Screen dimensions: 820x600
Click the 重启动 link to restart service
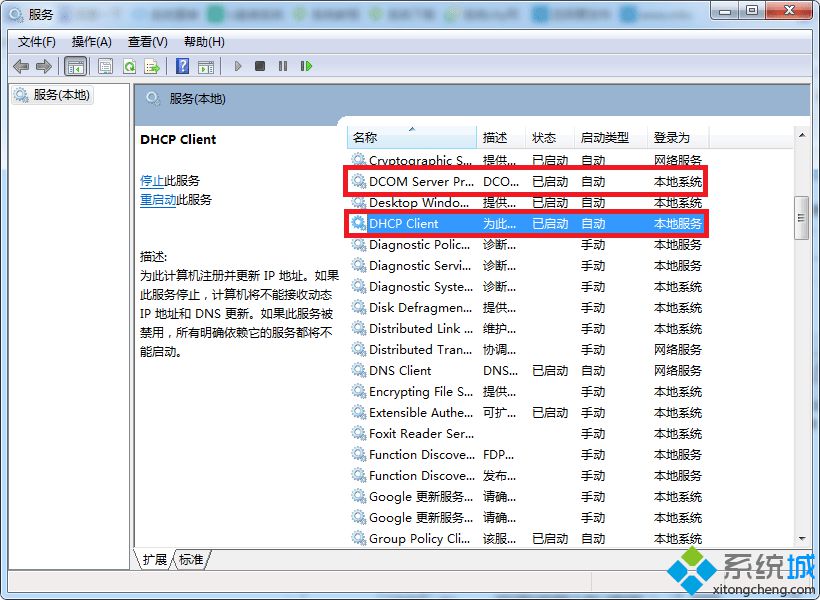tap(157, 200)
